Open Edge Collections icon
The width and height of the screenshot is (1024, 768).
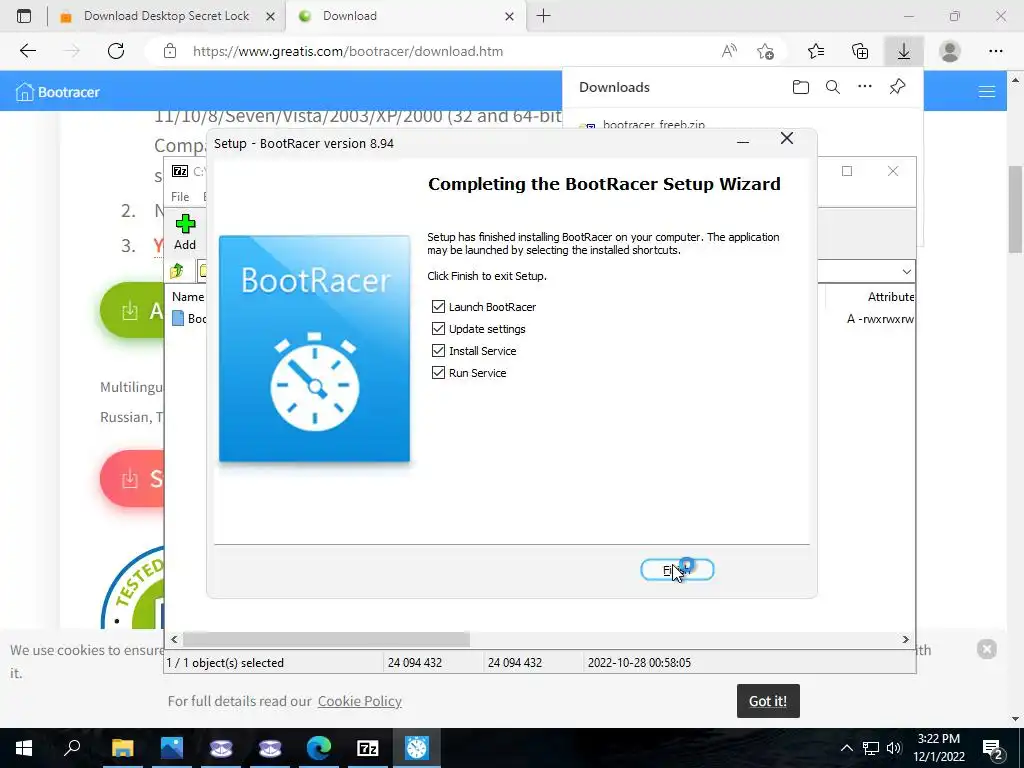(860, 51)
